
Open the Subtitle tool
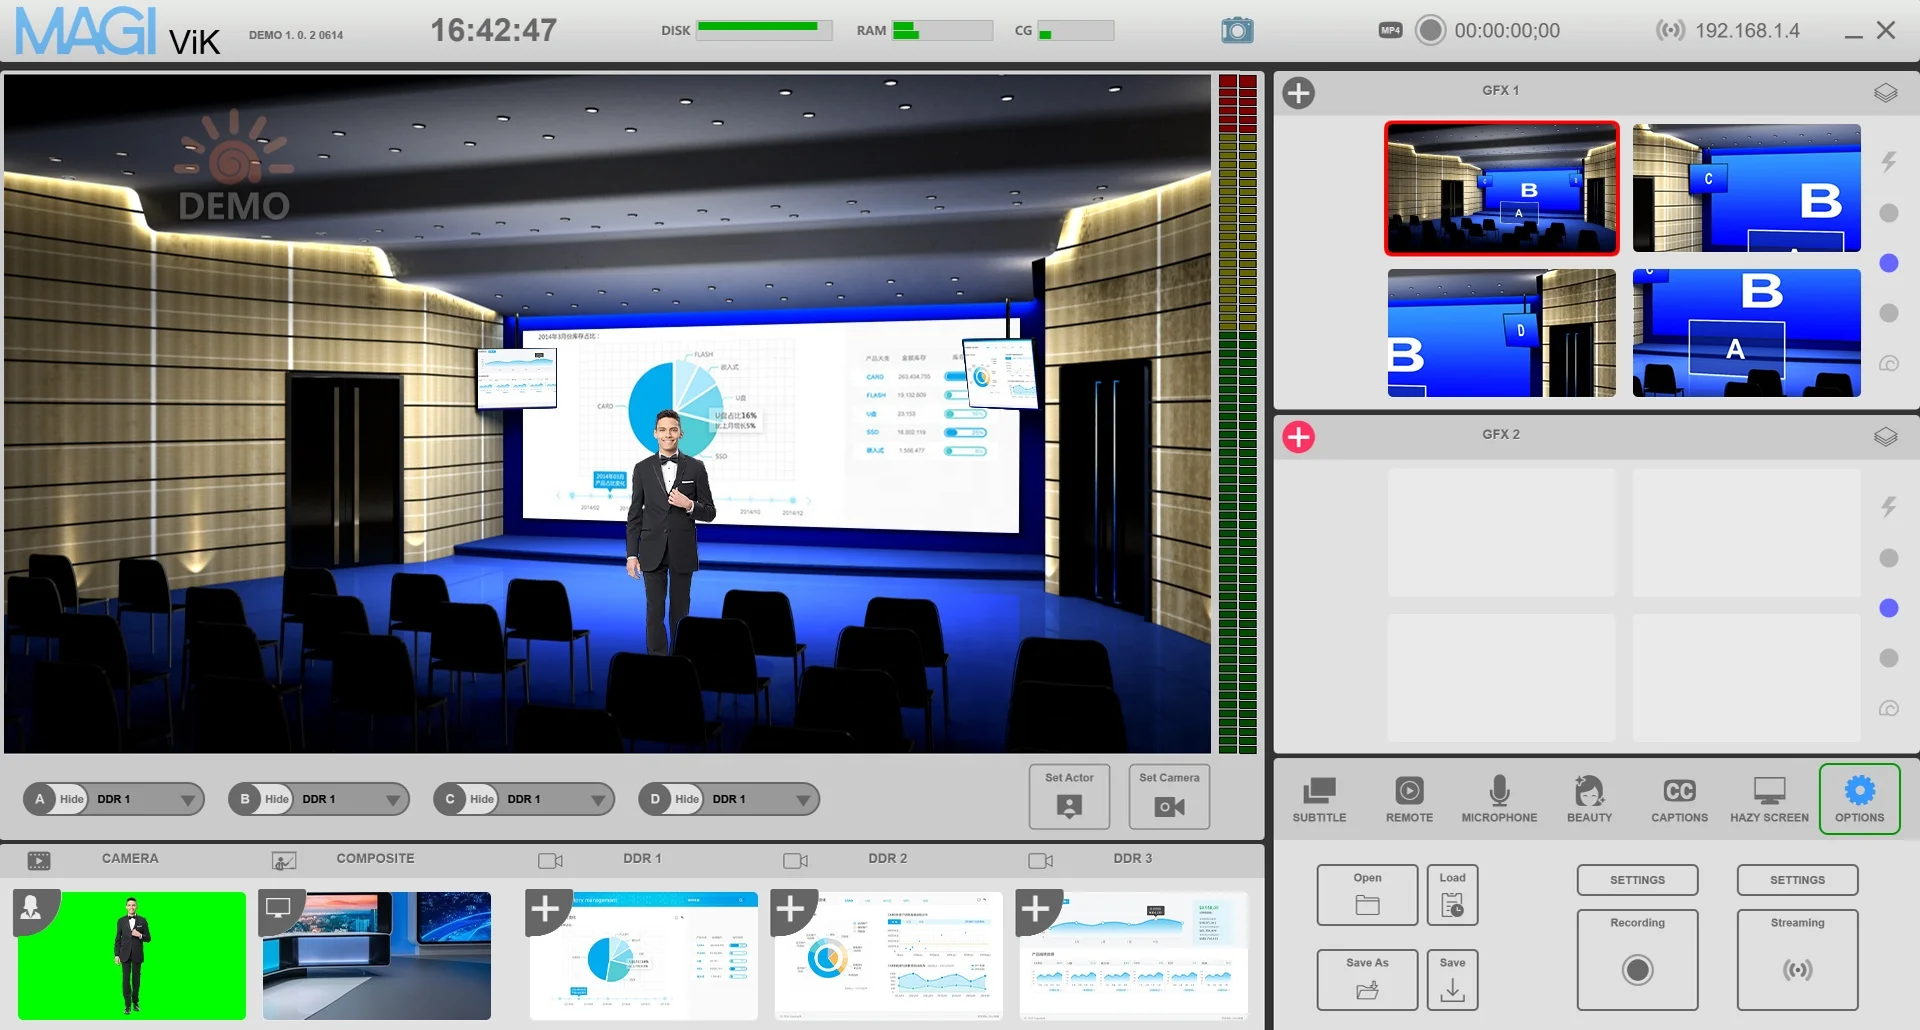pos(1319,799)
